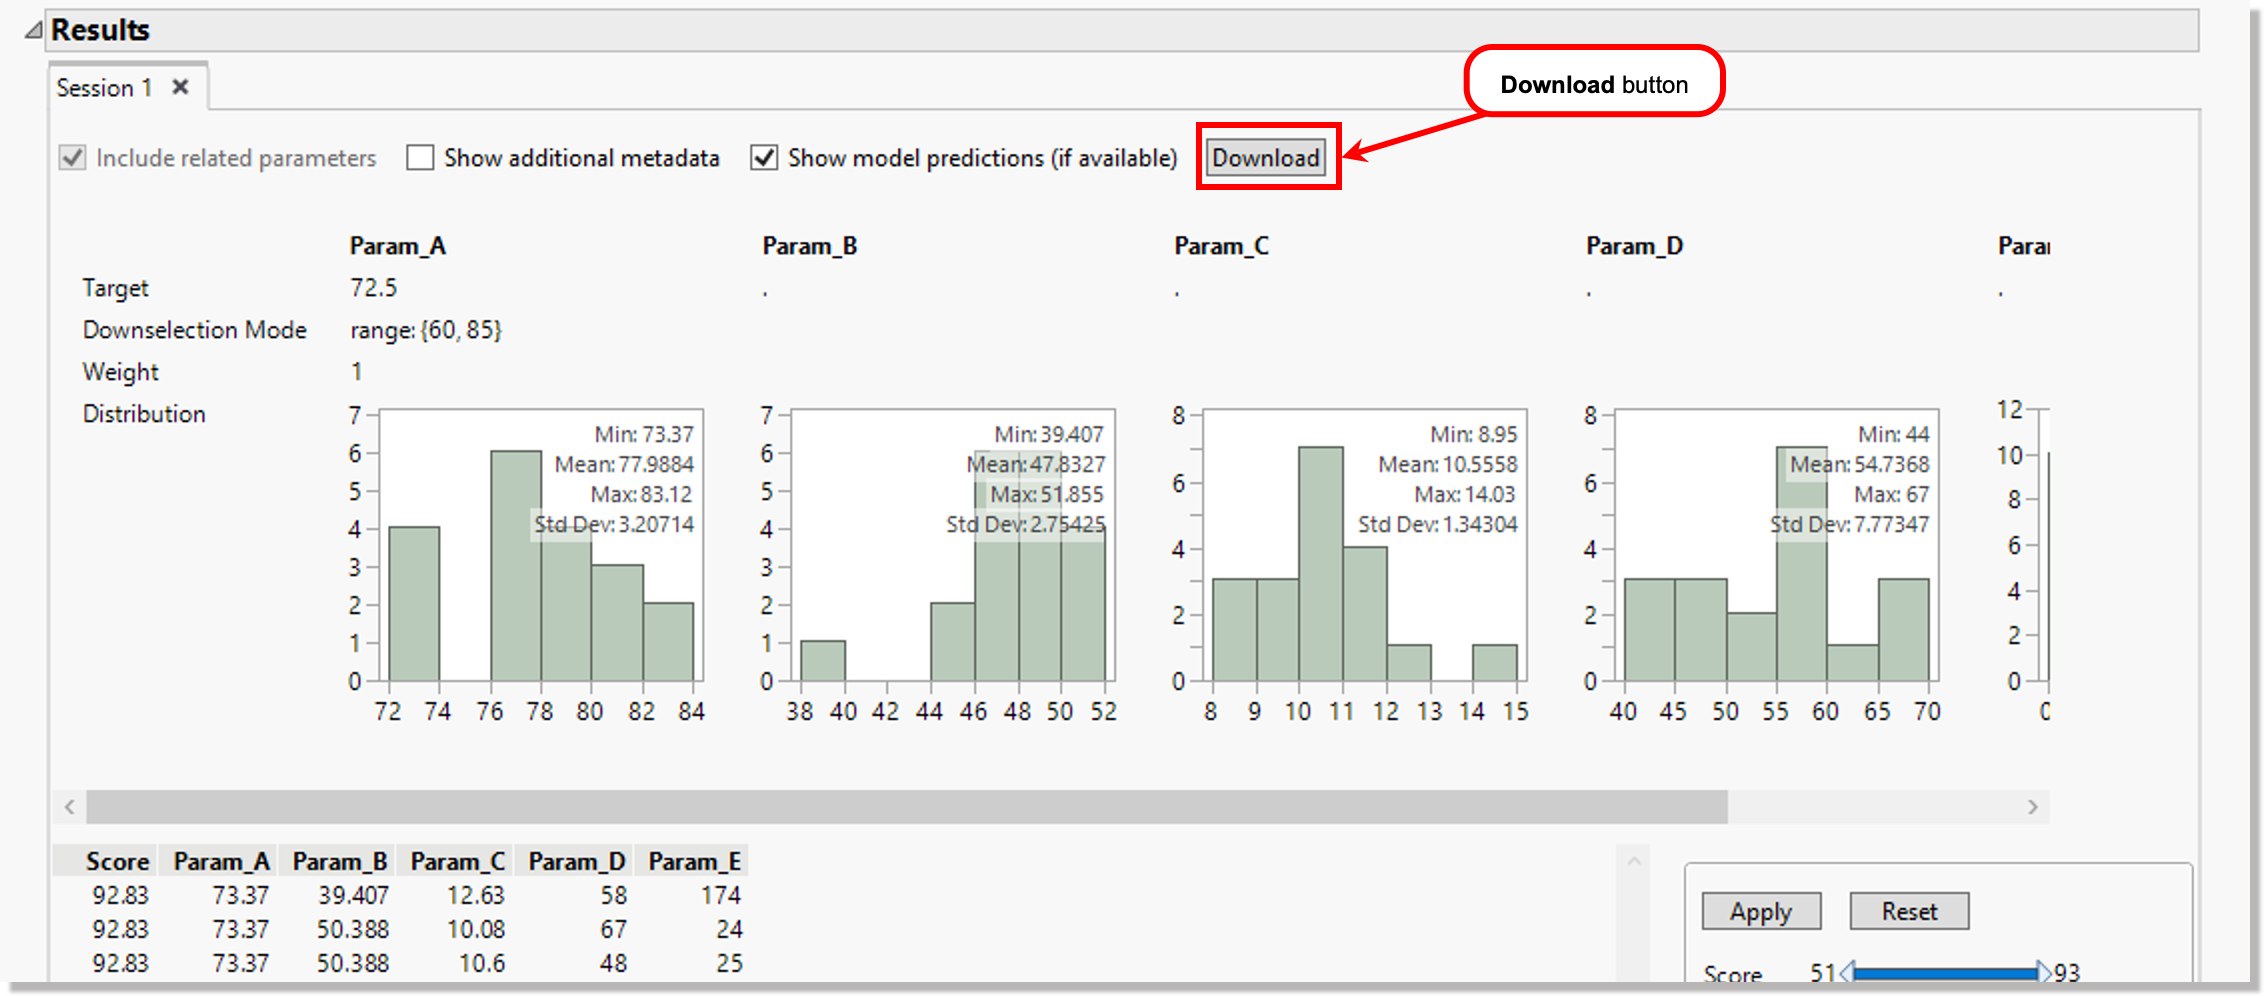2264x996 pixels.
Task: Click the Score slider's left handle at 51
Action: click(x=1847, y=972)
